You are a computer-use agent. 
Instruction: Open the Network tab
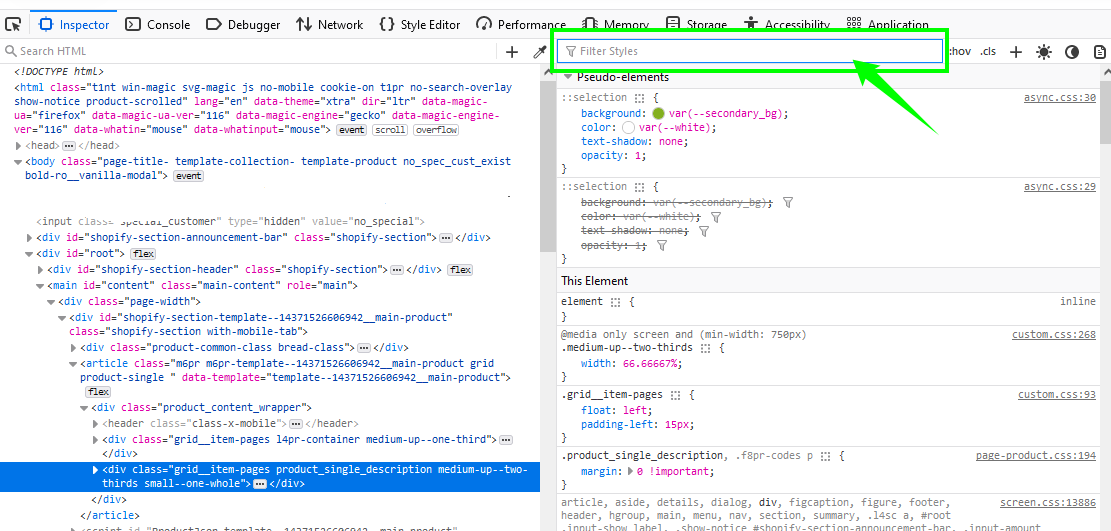pyautogui.click(x=331, y=24)
